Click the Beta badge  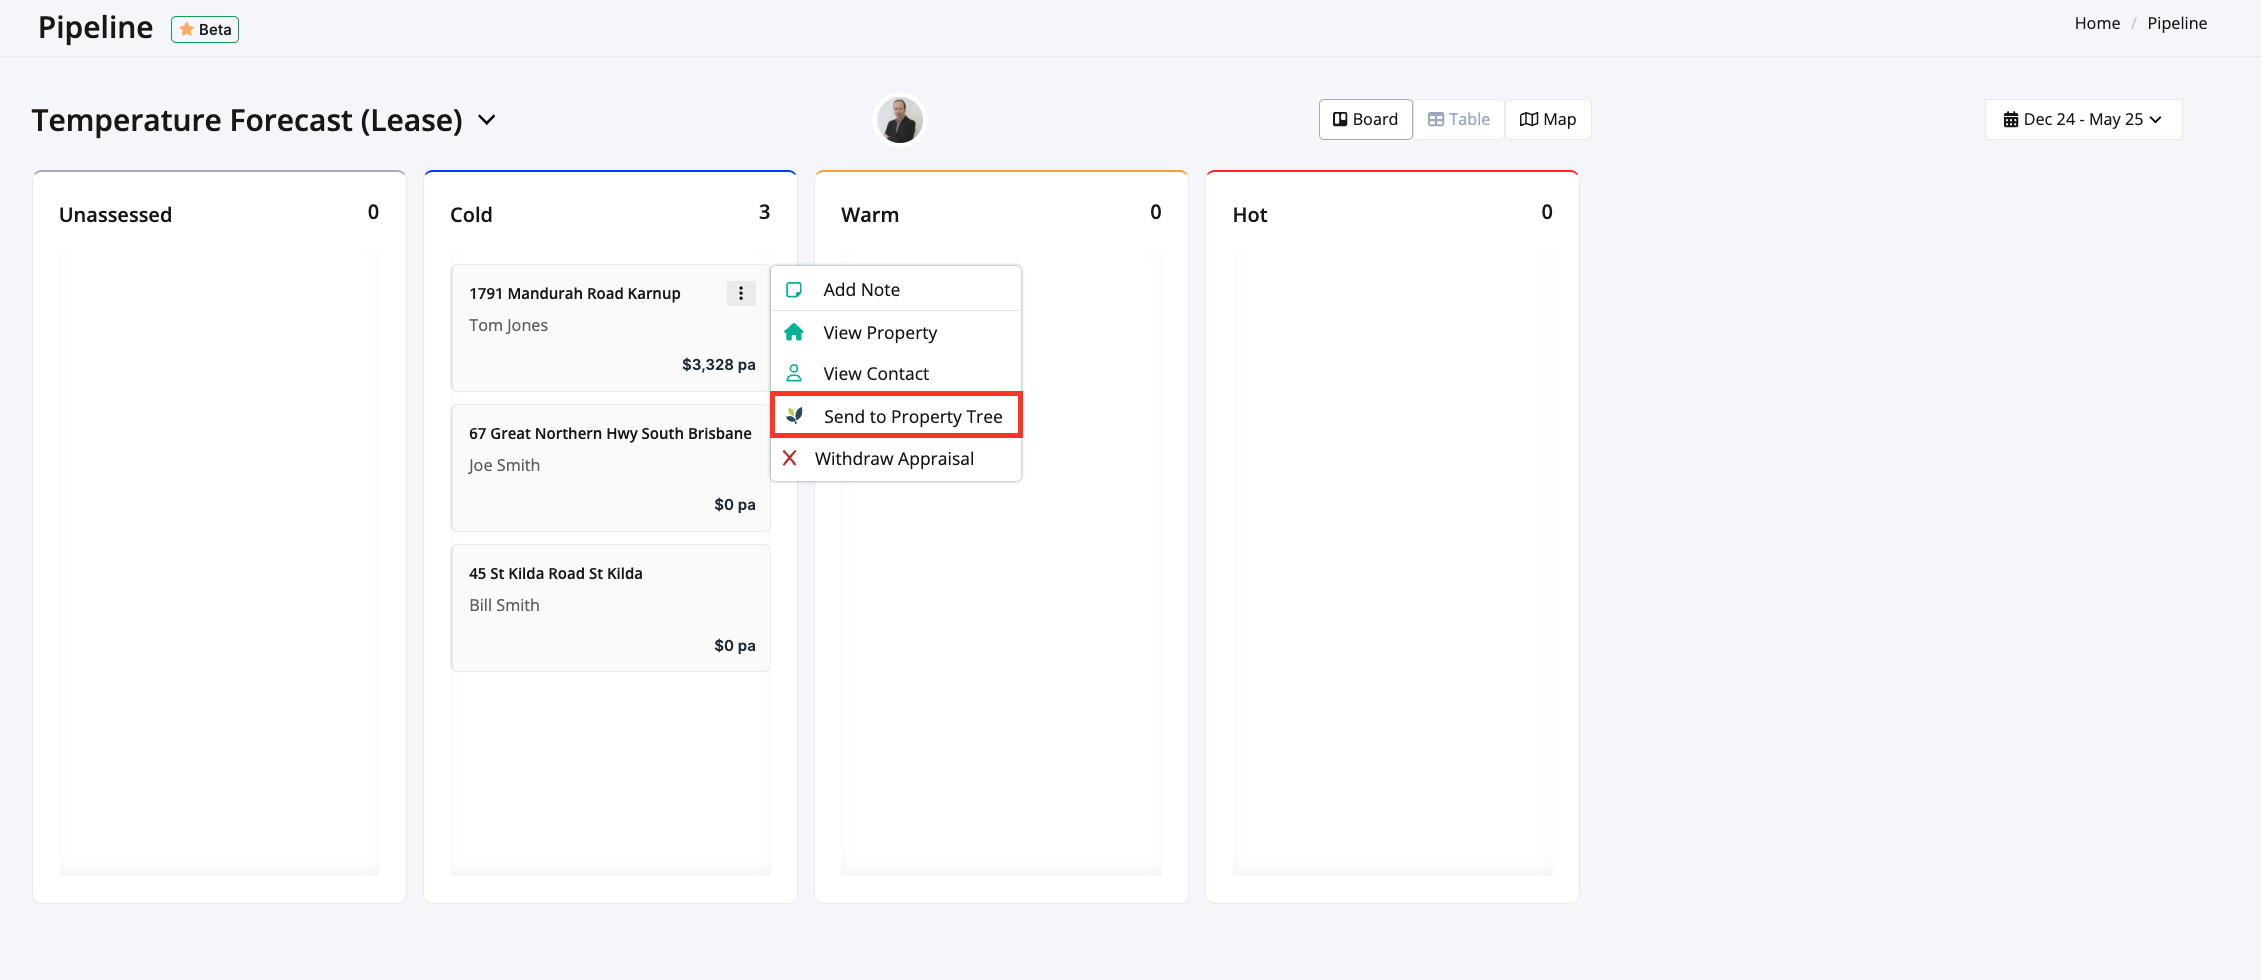(205, 29)
